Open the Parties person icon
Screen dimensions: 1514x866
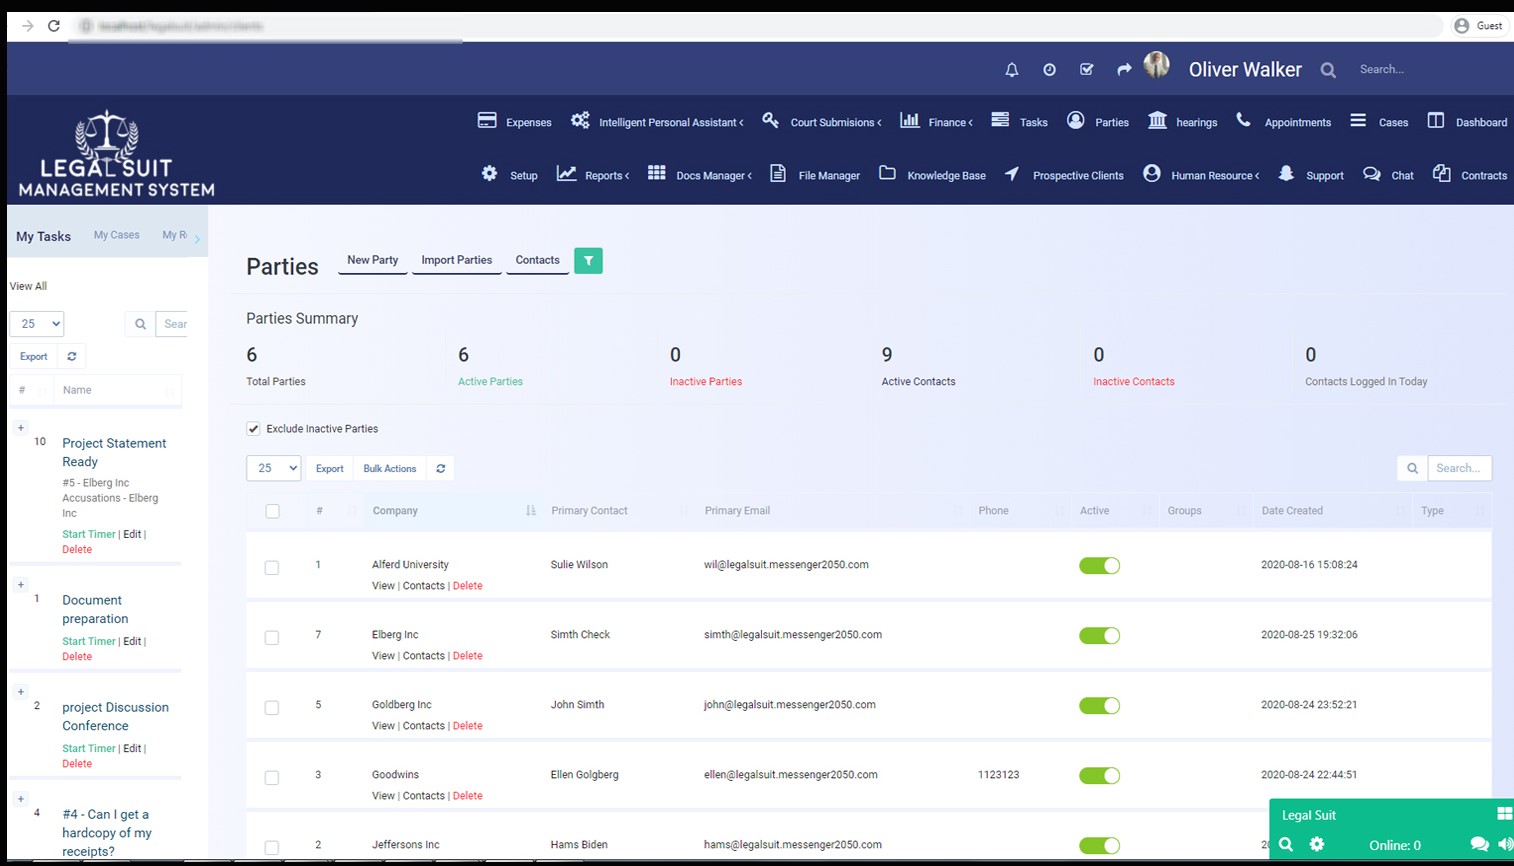pyautogui.click(x=1076, y=120)
